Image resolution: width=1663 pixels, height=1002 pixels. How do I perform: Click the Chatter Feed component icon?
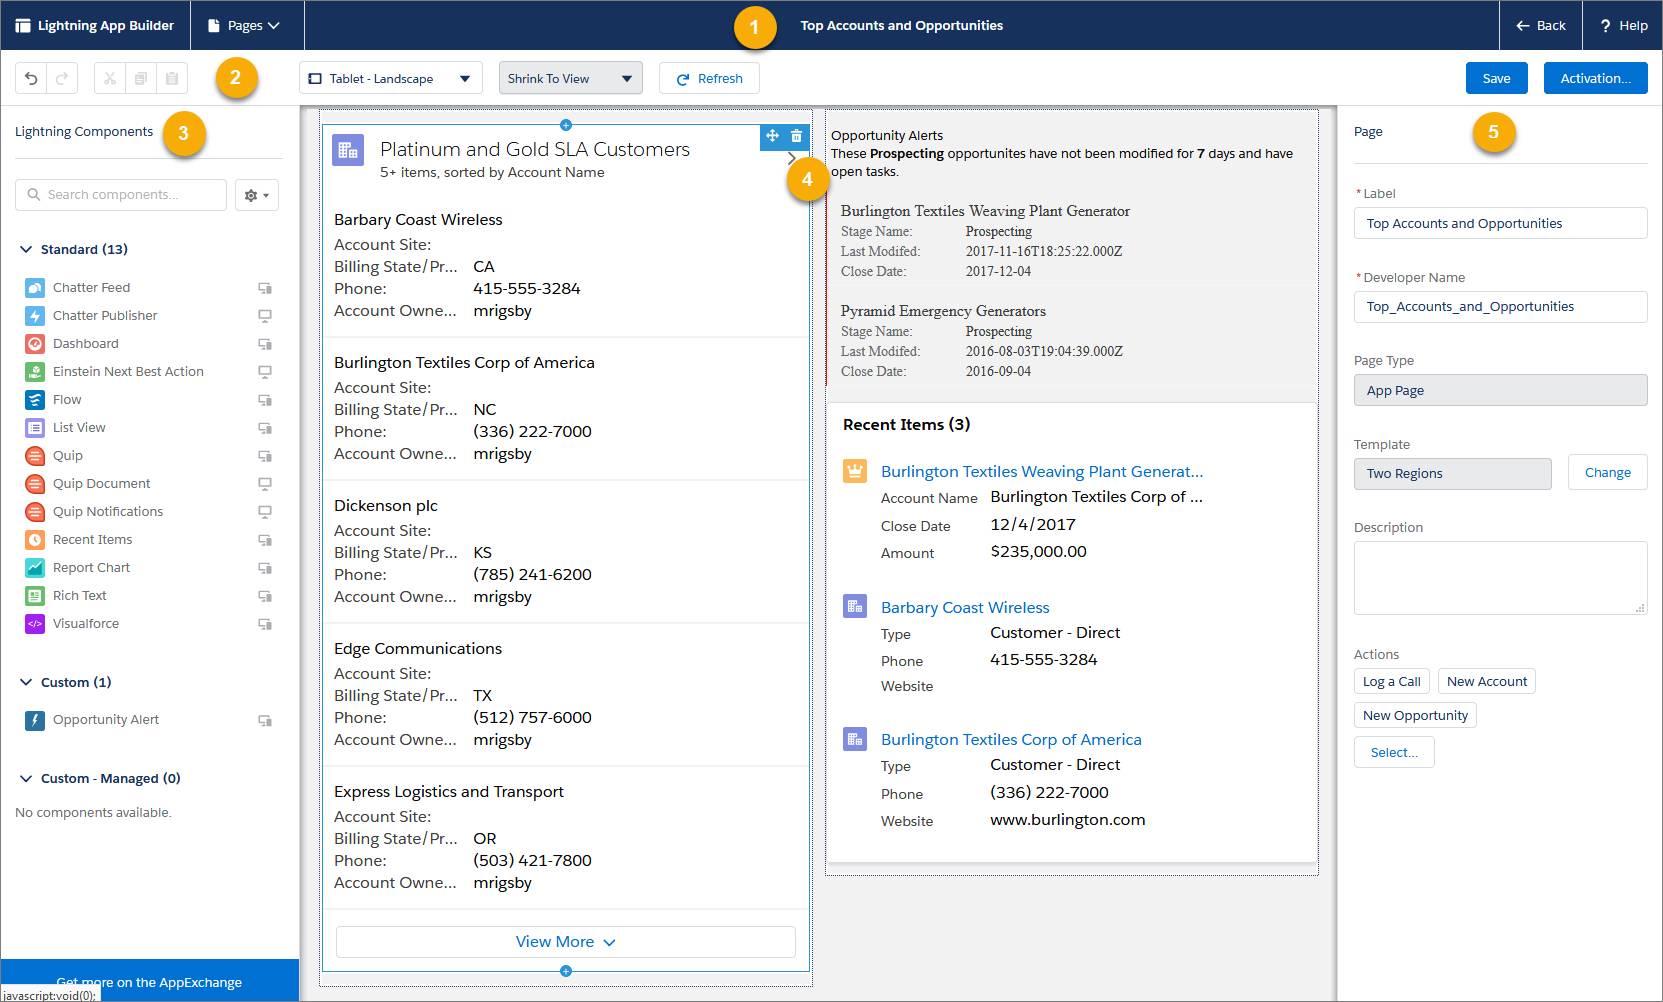35,288
